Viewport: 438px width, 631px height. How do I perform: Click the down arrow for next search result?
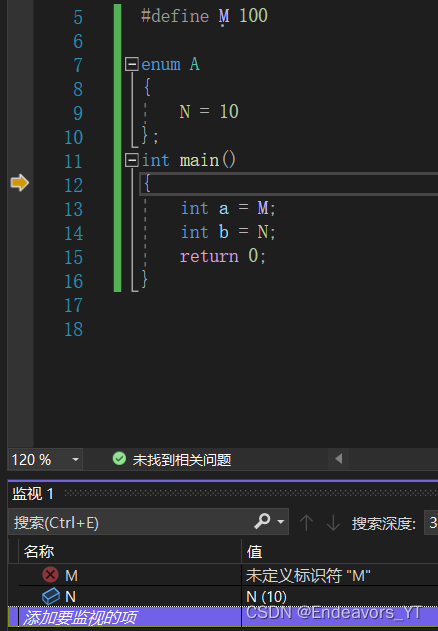[333, 522]
